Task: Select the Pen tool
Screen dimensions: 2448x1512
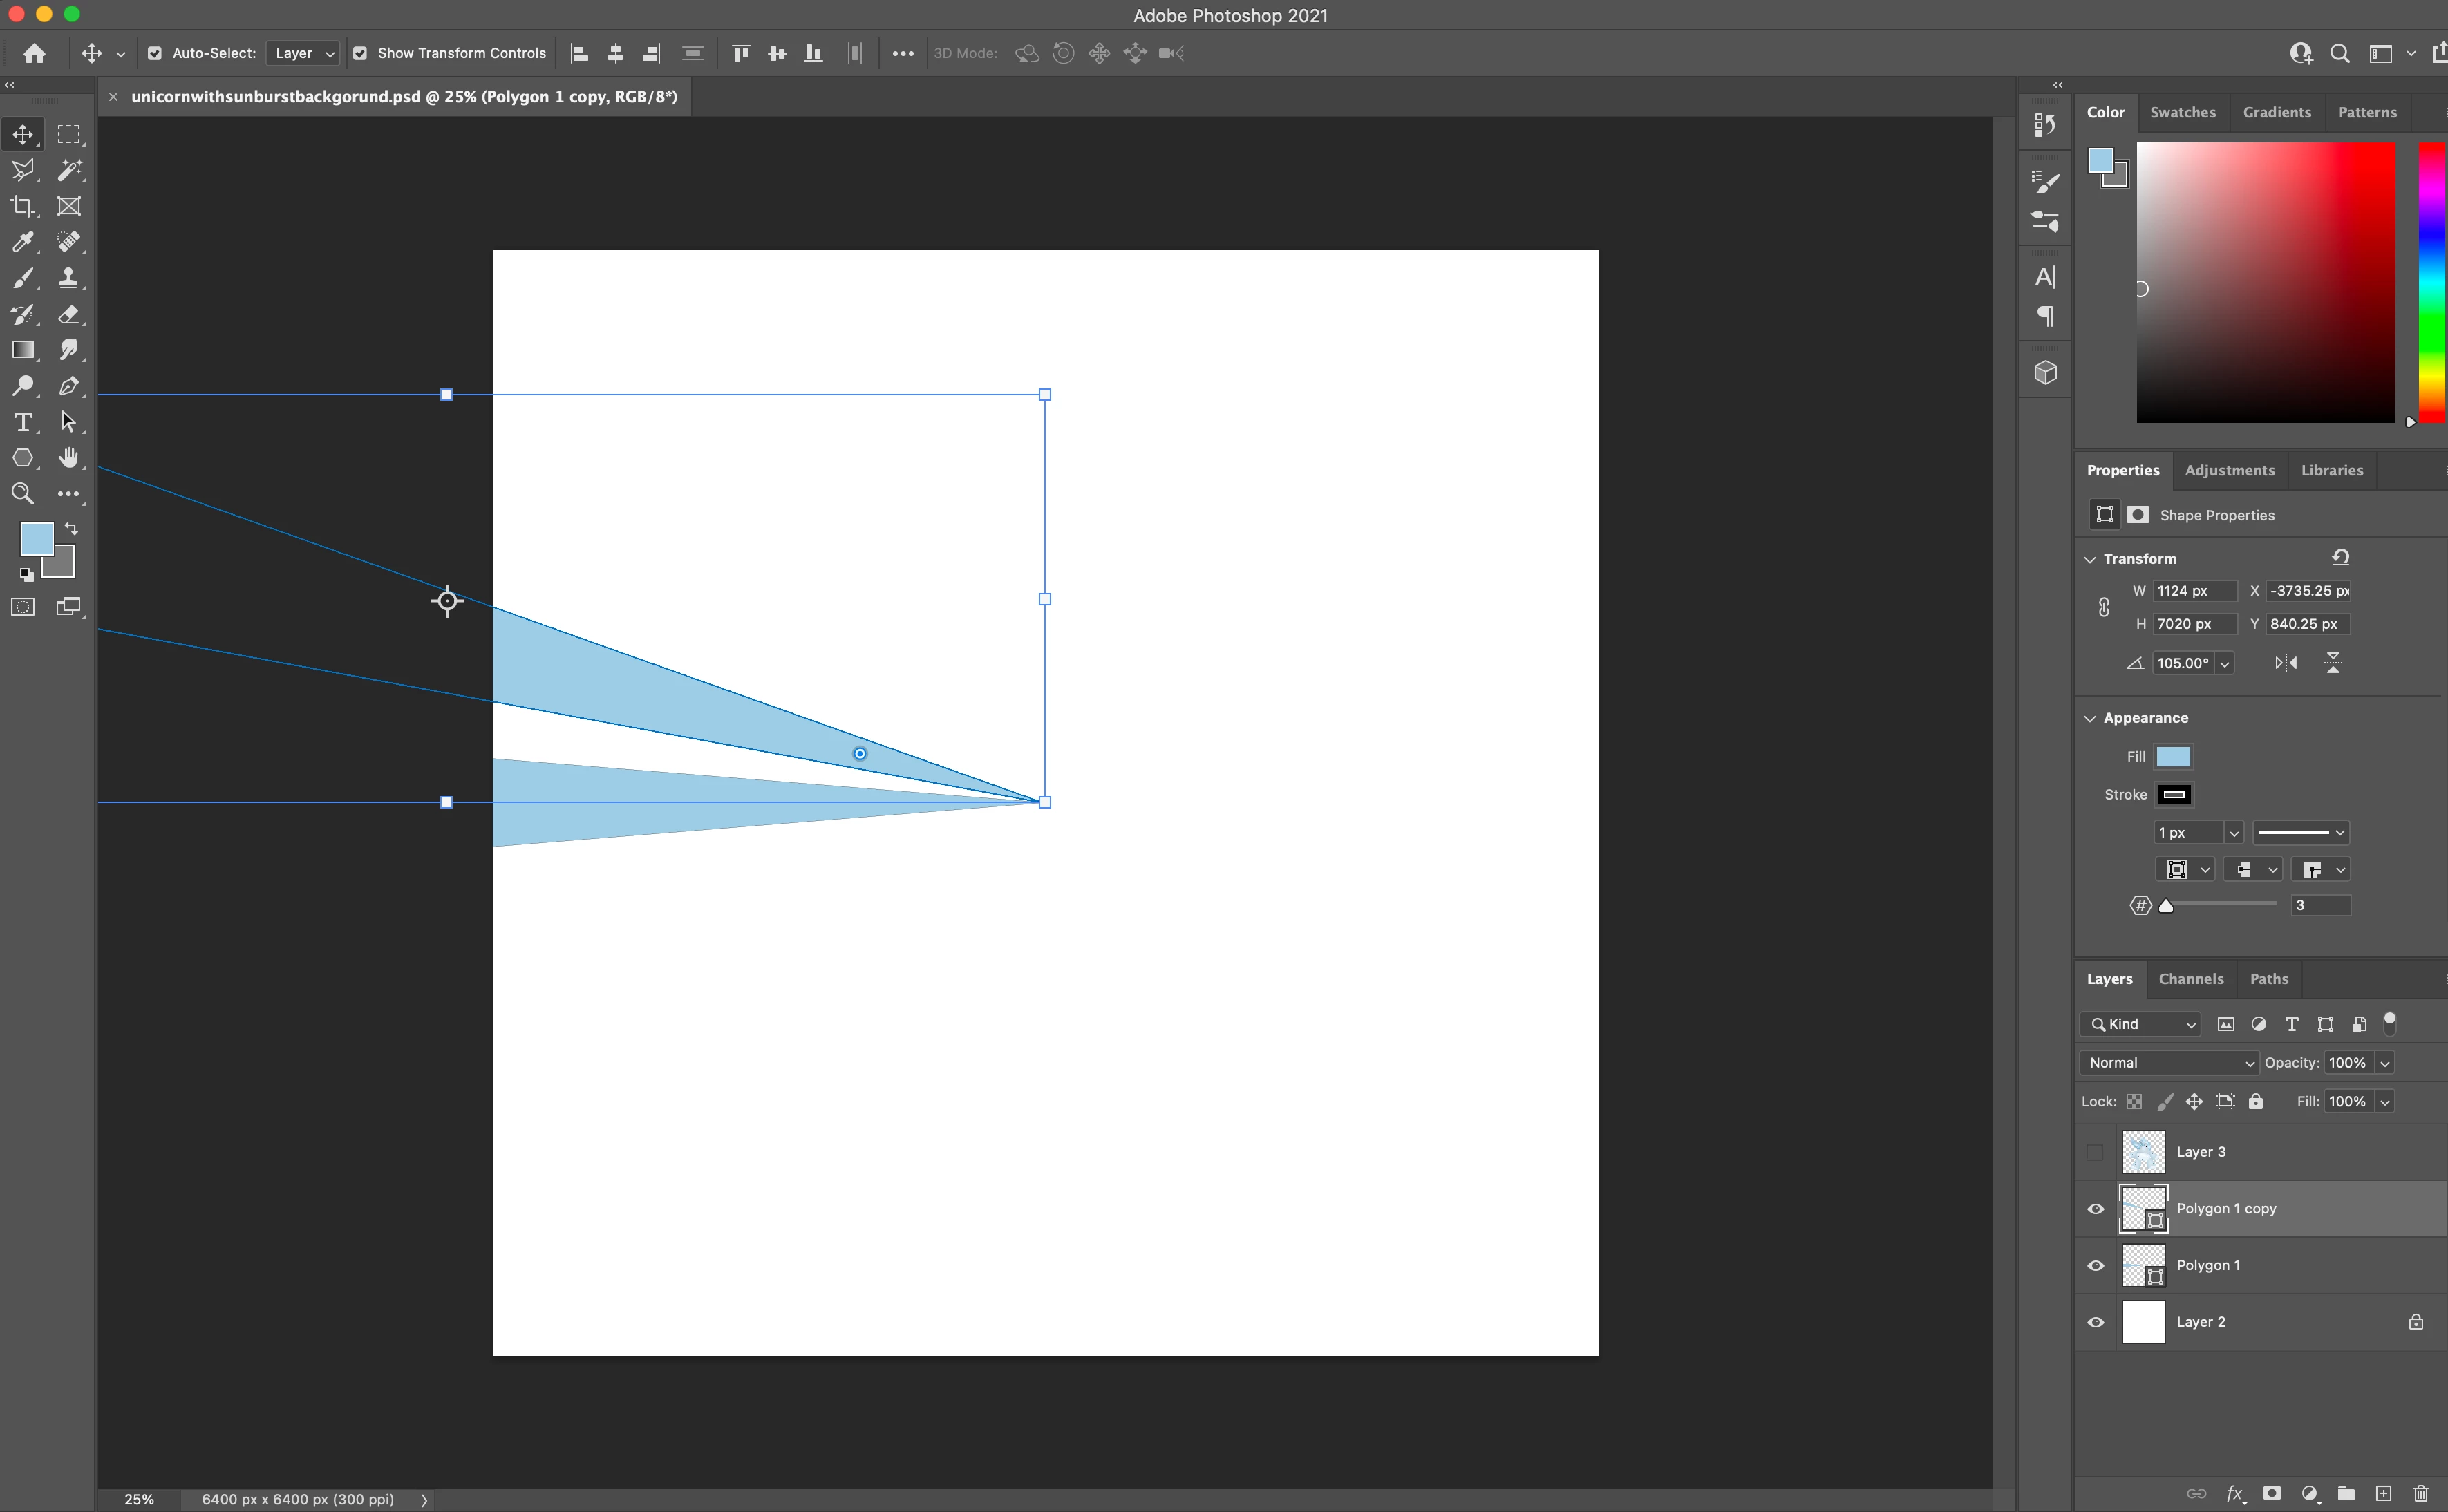Action: [x=68, y=386]
